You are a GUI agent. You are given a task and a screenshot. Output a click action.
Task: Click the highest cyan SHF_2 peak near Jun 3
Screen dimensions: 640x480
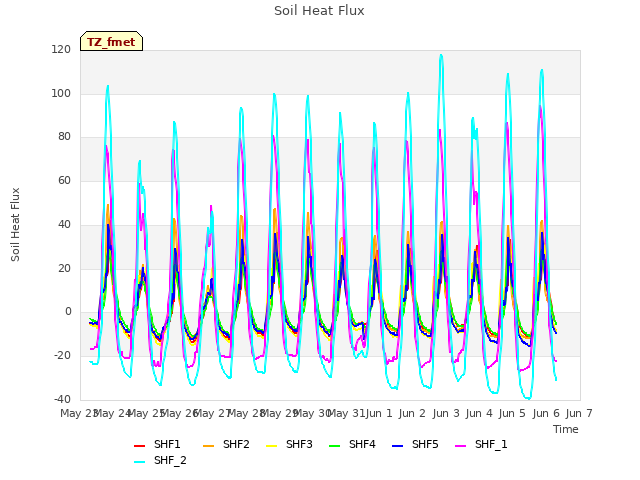pyautogui.click(x=441, y=55)
